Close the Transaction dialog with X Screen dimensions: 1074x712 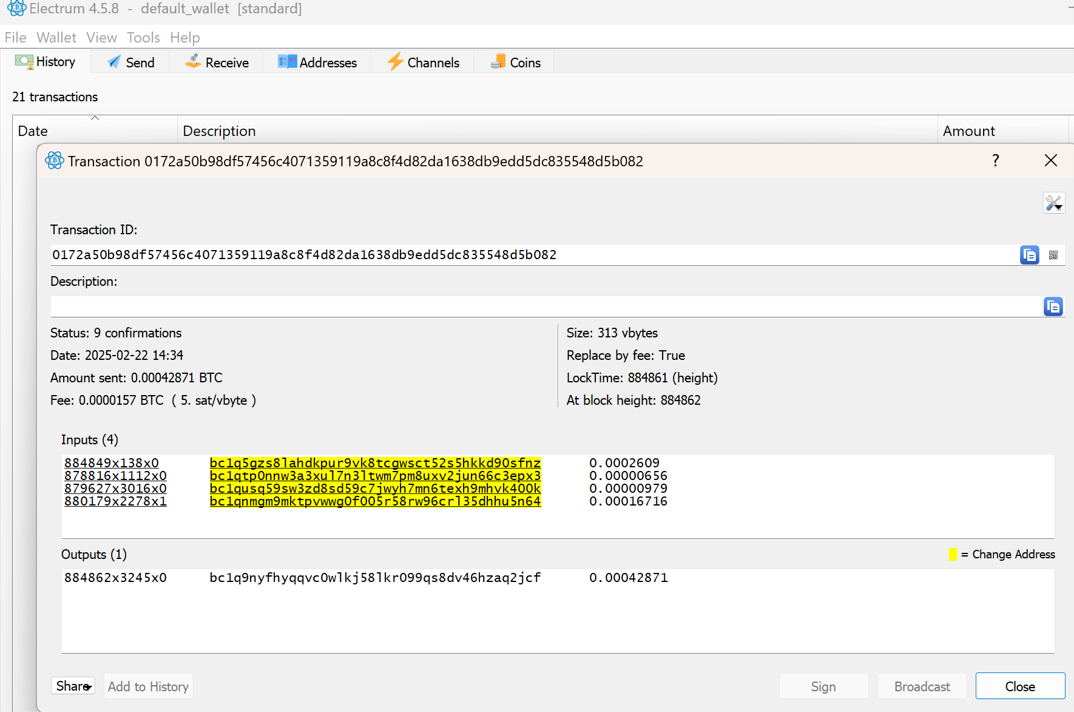click(1051, 160)
